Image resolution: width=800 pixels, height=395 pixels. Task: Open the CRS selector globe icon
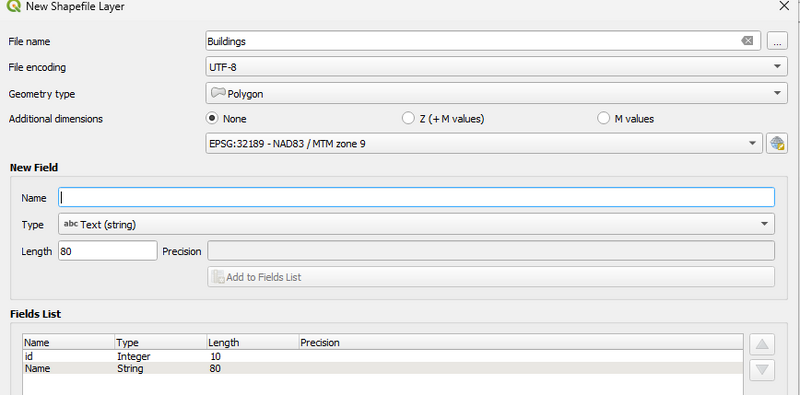pos(777,143)
